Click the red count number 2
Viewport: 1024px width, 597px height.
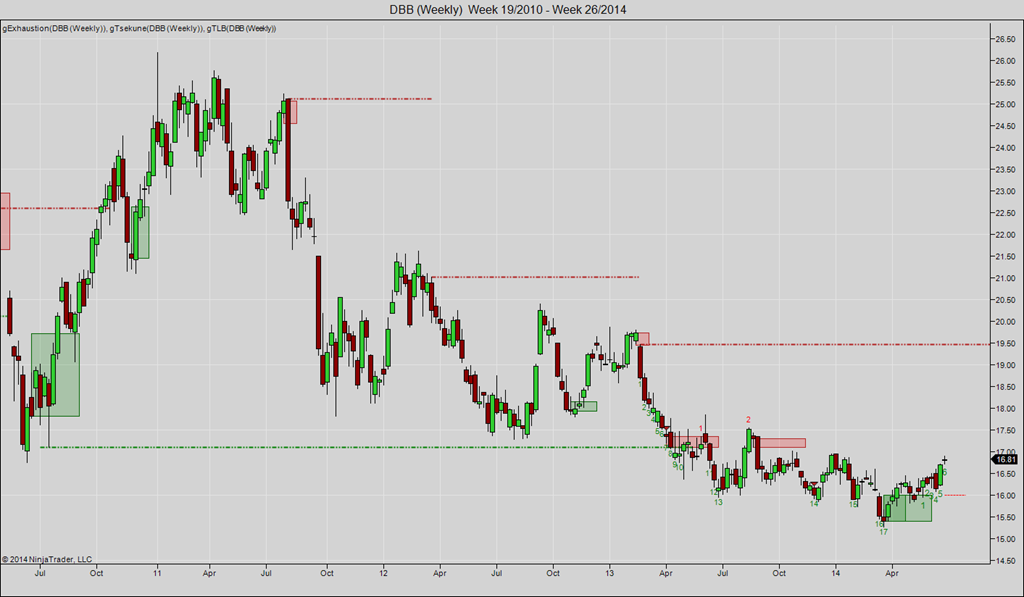[748, 420]
